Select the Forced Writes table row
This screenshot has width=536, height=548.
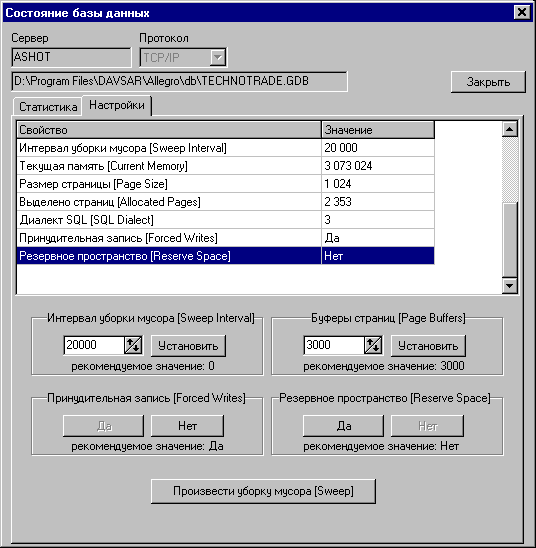(x=226, y=238)
